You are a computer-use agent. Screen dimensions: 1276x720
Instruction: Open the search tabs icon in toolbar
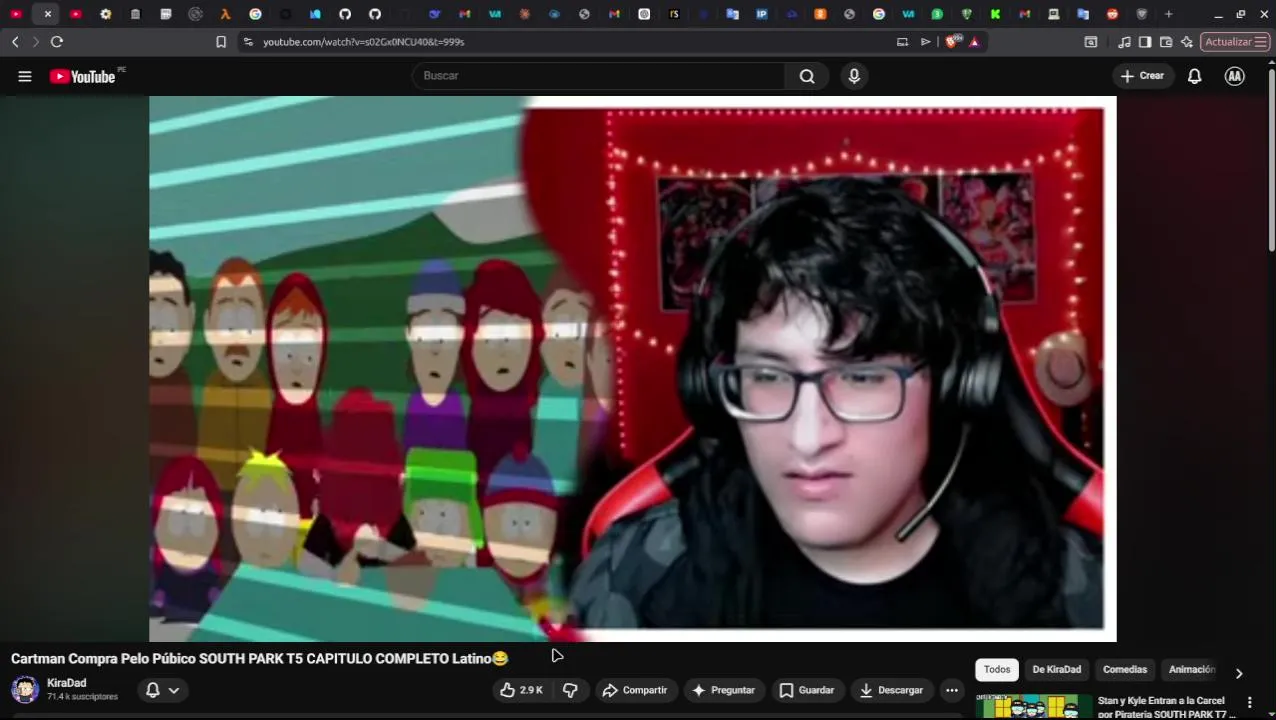click(1091, 42)
